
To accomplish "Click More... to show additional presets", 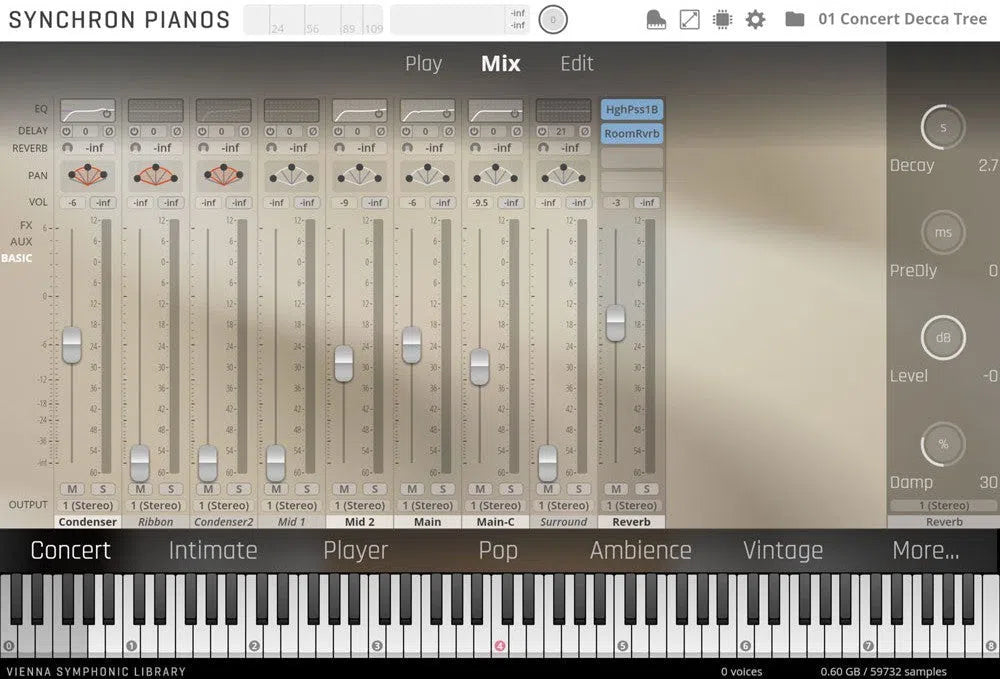I will pyautogui.click(x=925, y=550).
